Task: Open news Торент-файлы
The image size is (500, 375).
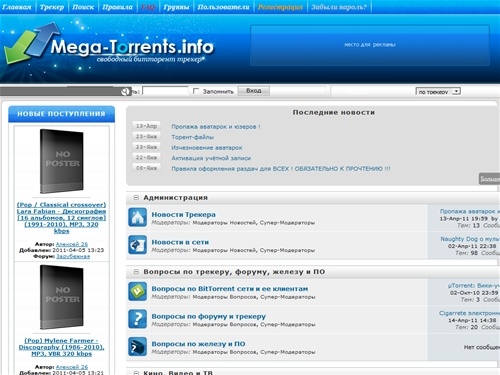Action: [193, 137]
